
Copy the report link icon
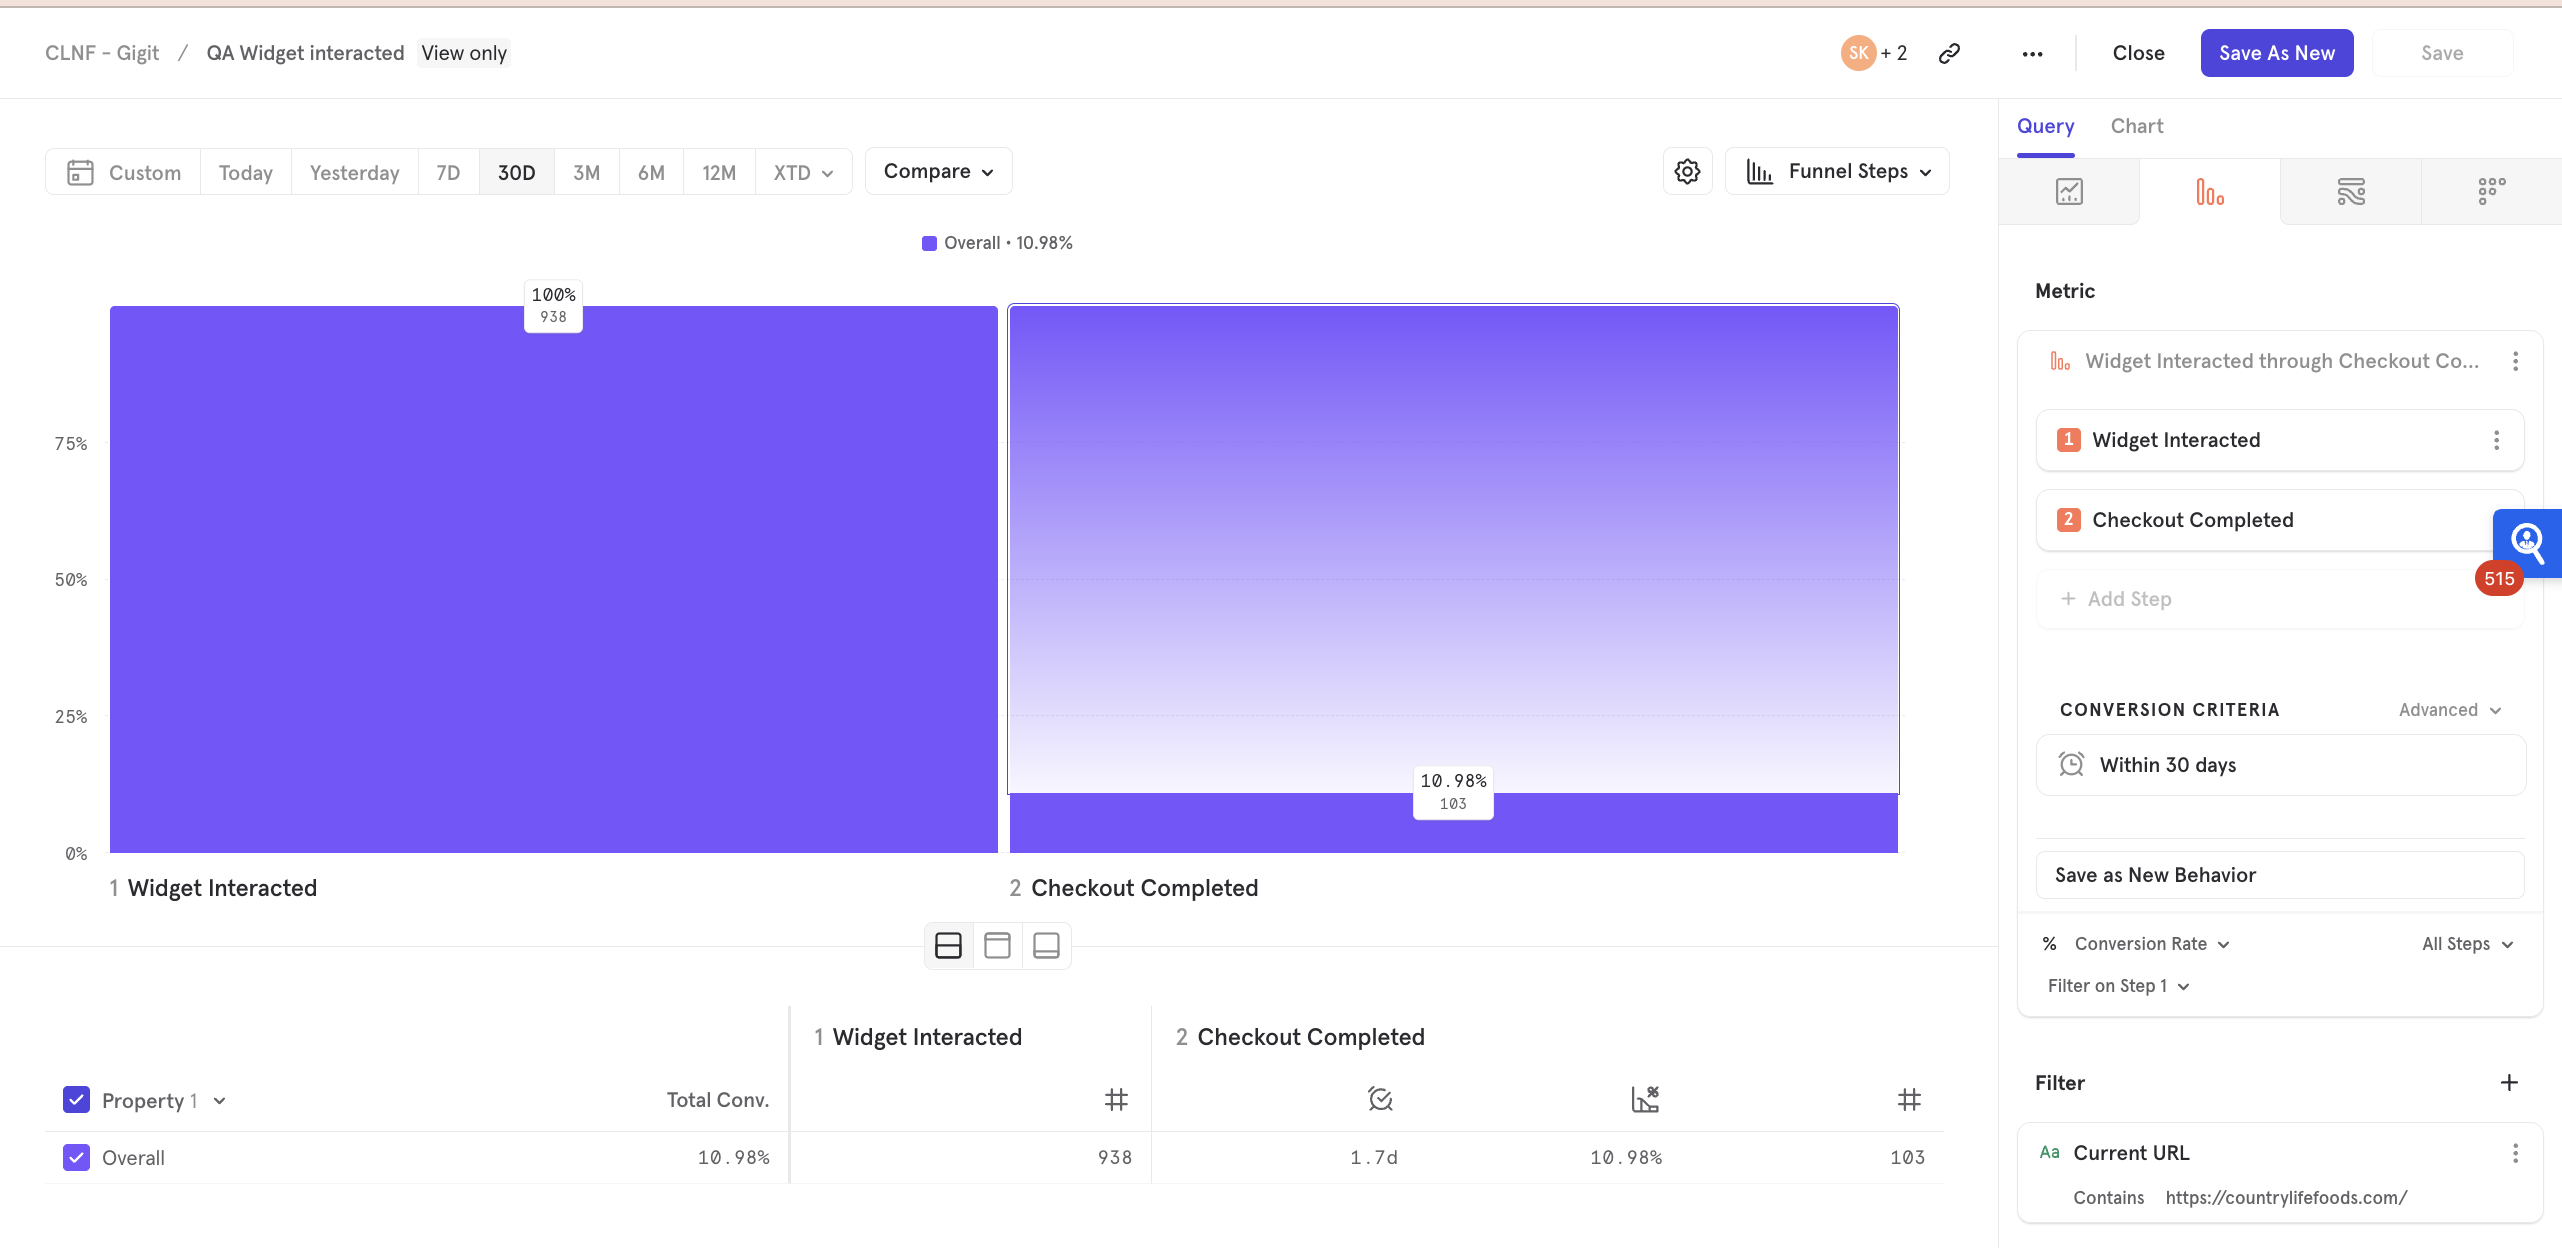point(1949,53)
